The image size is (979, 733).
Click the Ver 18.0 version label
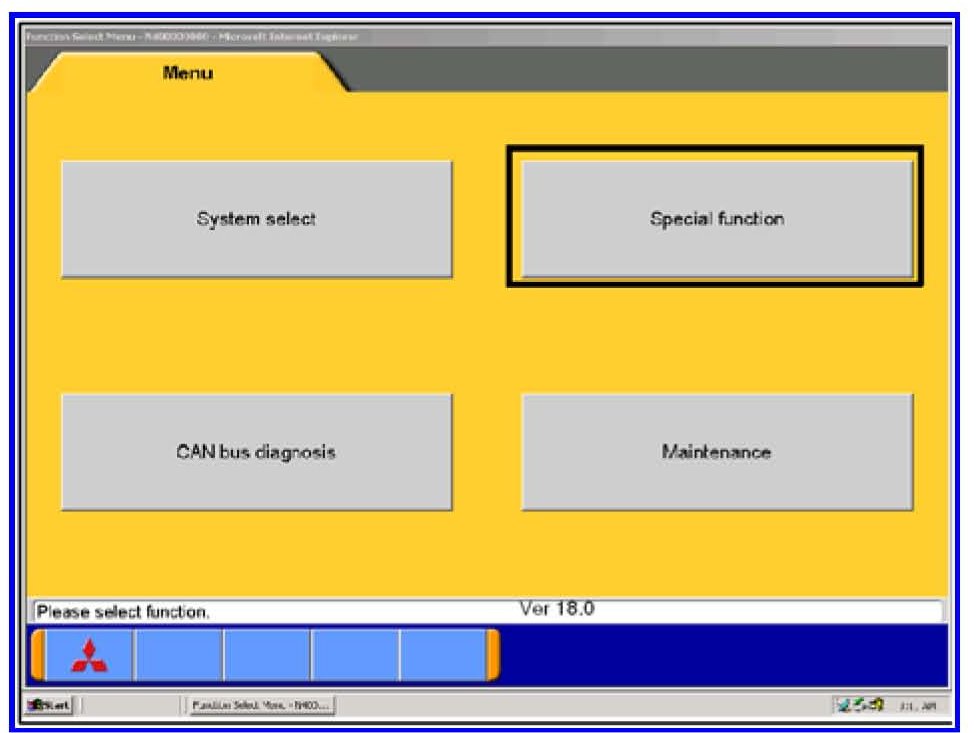click(x=557, y=607)
